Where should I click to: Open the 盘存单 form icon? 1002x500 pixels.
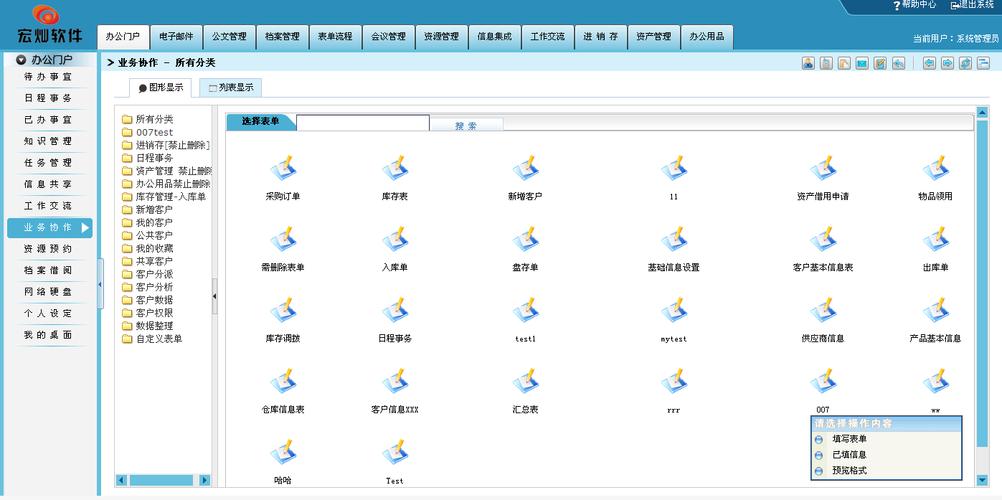525,240
